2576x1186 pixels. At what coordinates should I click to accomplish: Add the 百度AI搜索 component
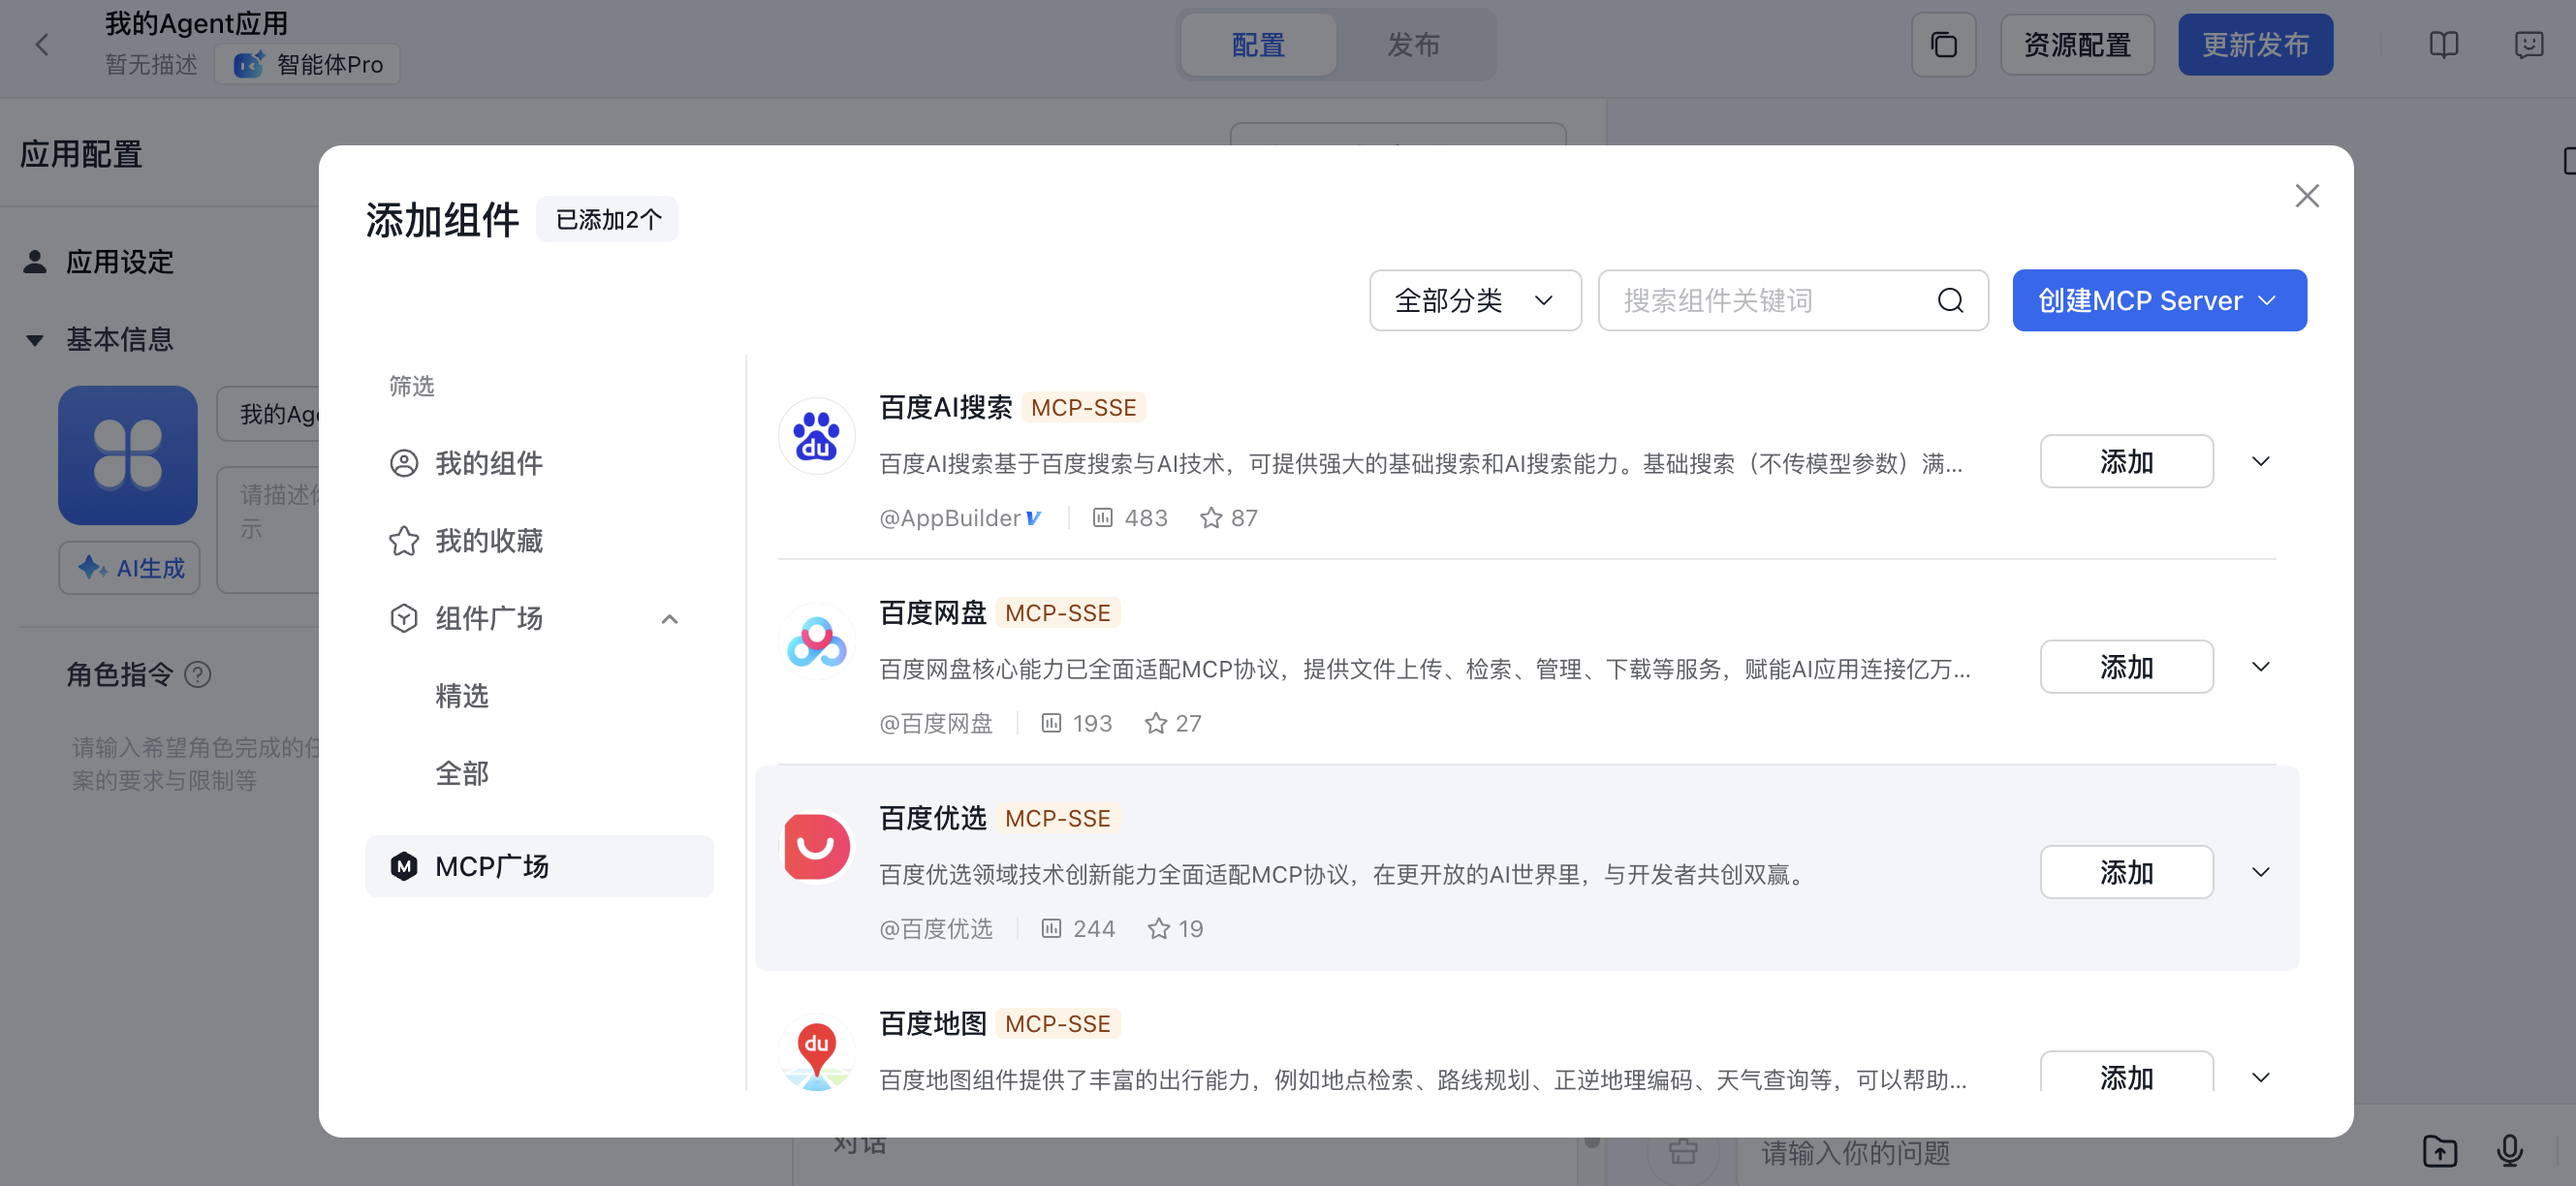[2126, 461]
